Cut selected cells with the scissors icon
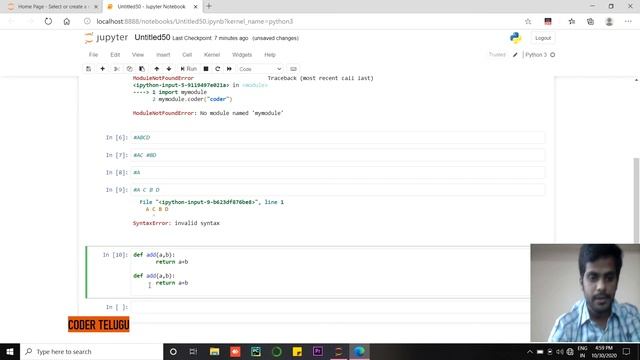This screenshot has height=360, width=640. [x=116, y=69]
